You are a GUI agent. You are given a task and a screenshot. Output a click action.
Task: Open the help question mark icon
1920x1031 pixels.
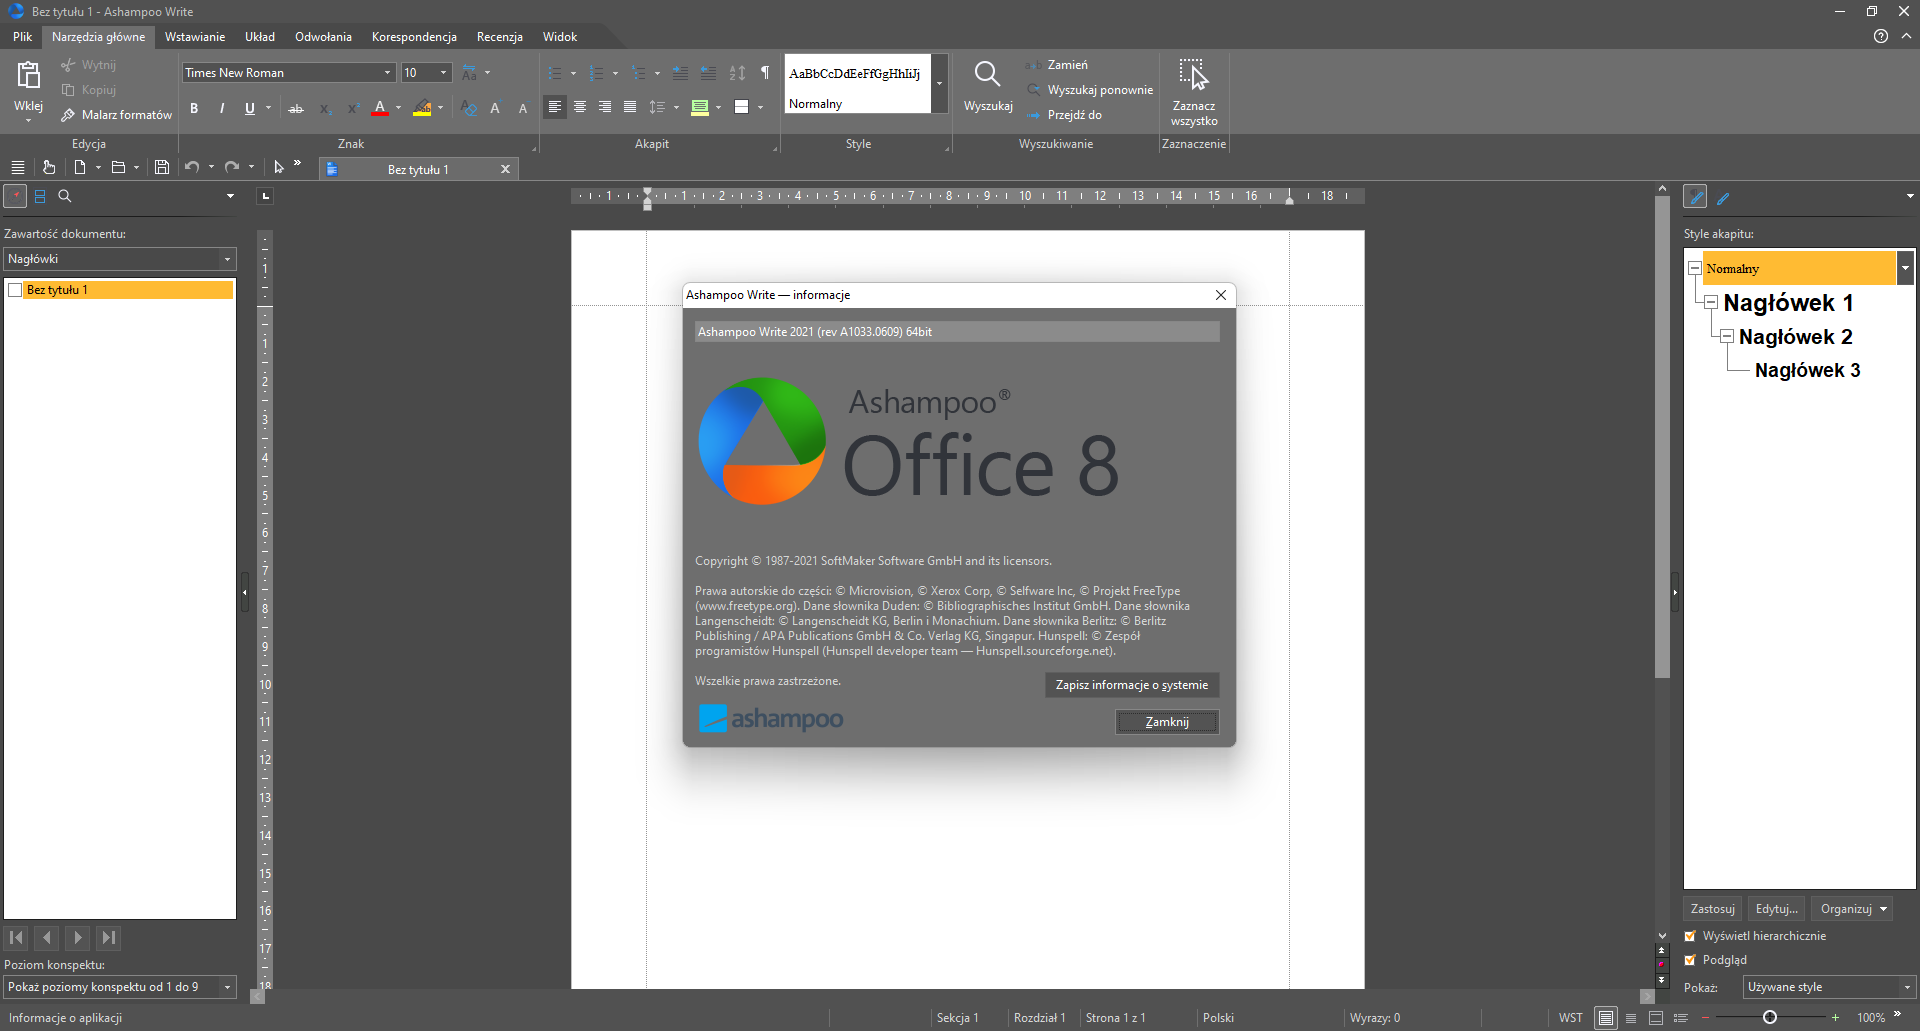(x=1881, y=36)
